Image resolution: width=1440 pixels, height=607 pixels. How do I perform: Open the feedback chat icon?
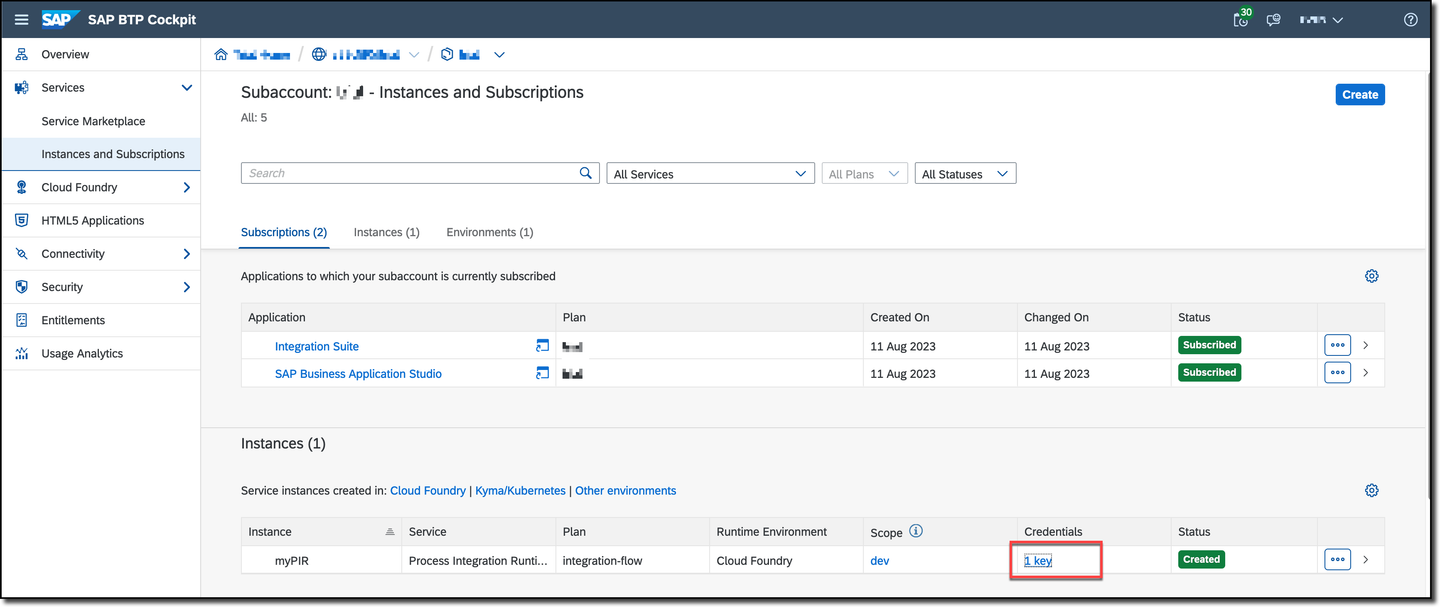(1273, 19)
